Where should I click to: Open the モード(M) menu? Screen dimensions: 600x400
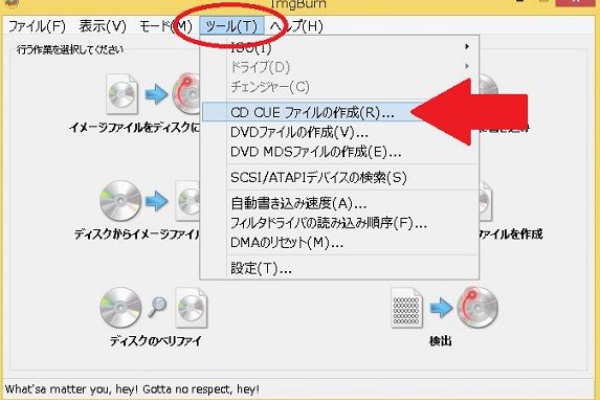click(x=165, y=26)
